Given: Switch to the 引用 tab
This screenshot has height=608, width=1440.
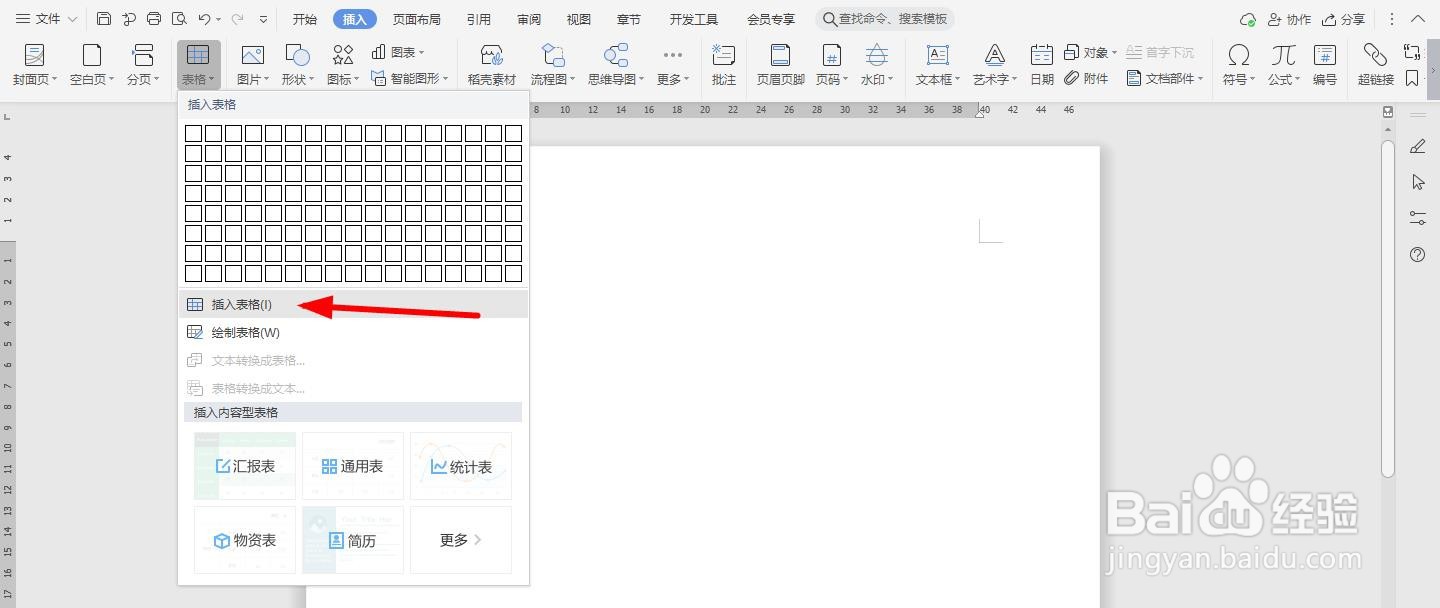Looking at the screenshot, I should (x=479, y=19).
